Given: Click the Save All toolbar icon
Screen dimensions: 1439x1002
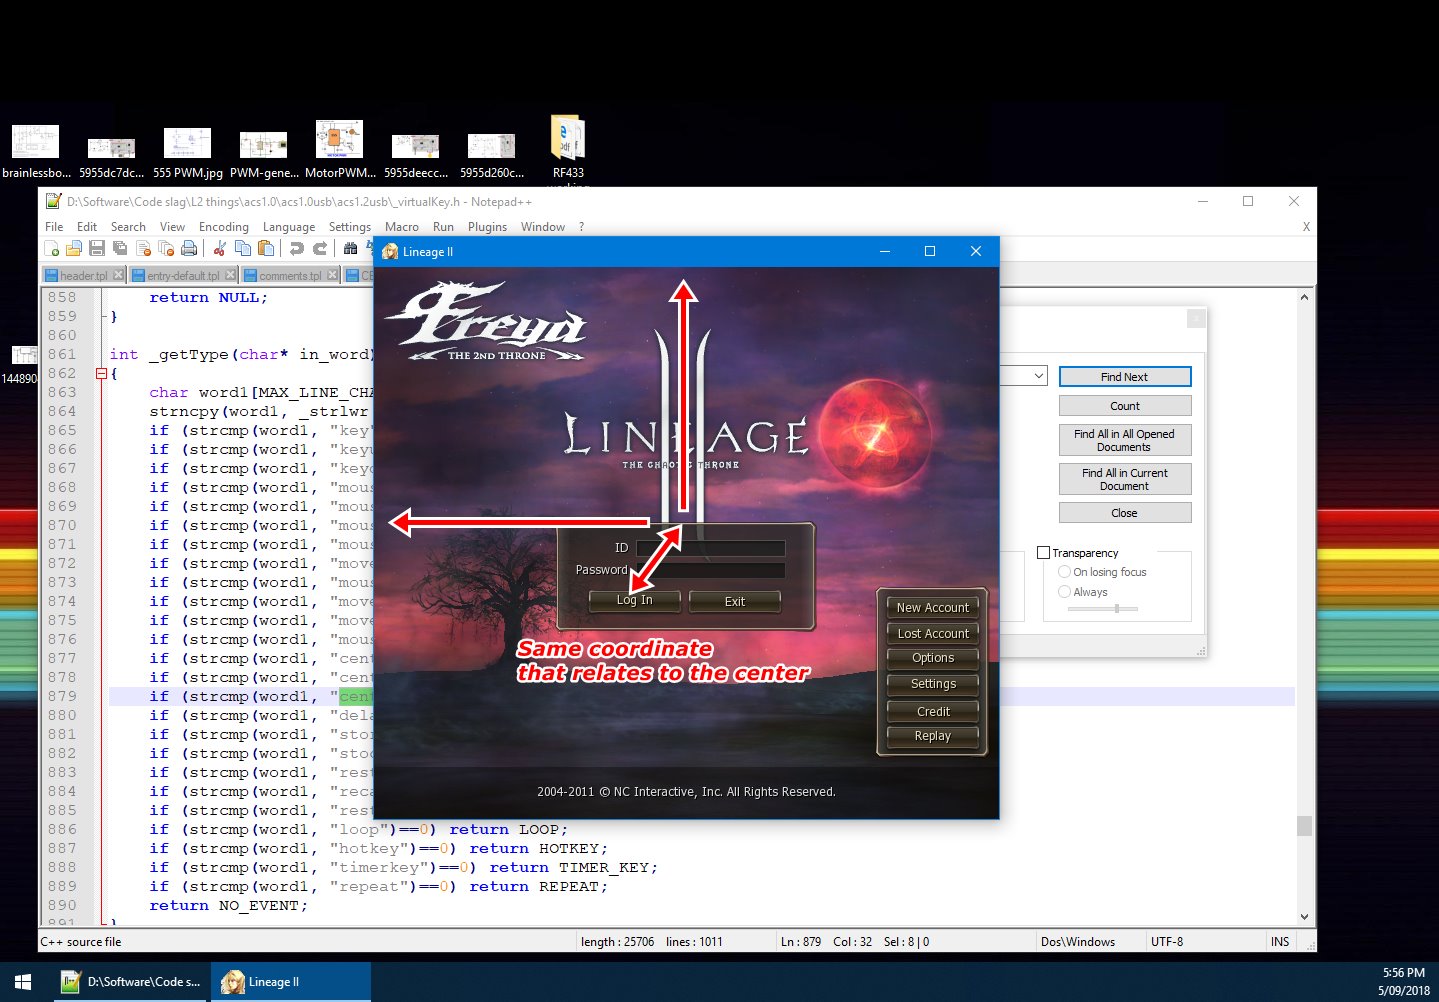Looking at the screenshot, I should pos(120,249).
